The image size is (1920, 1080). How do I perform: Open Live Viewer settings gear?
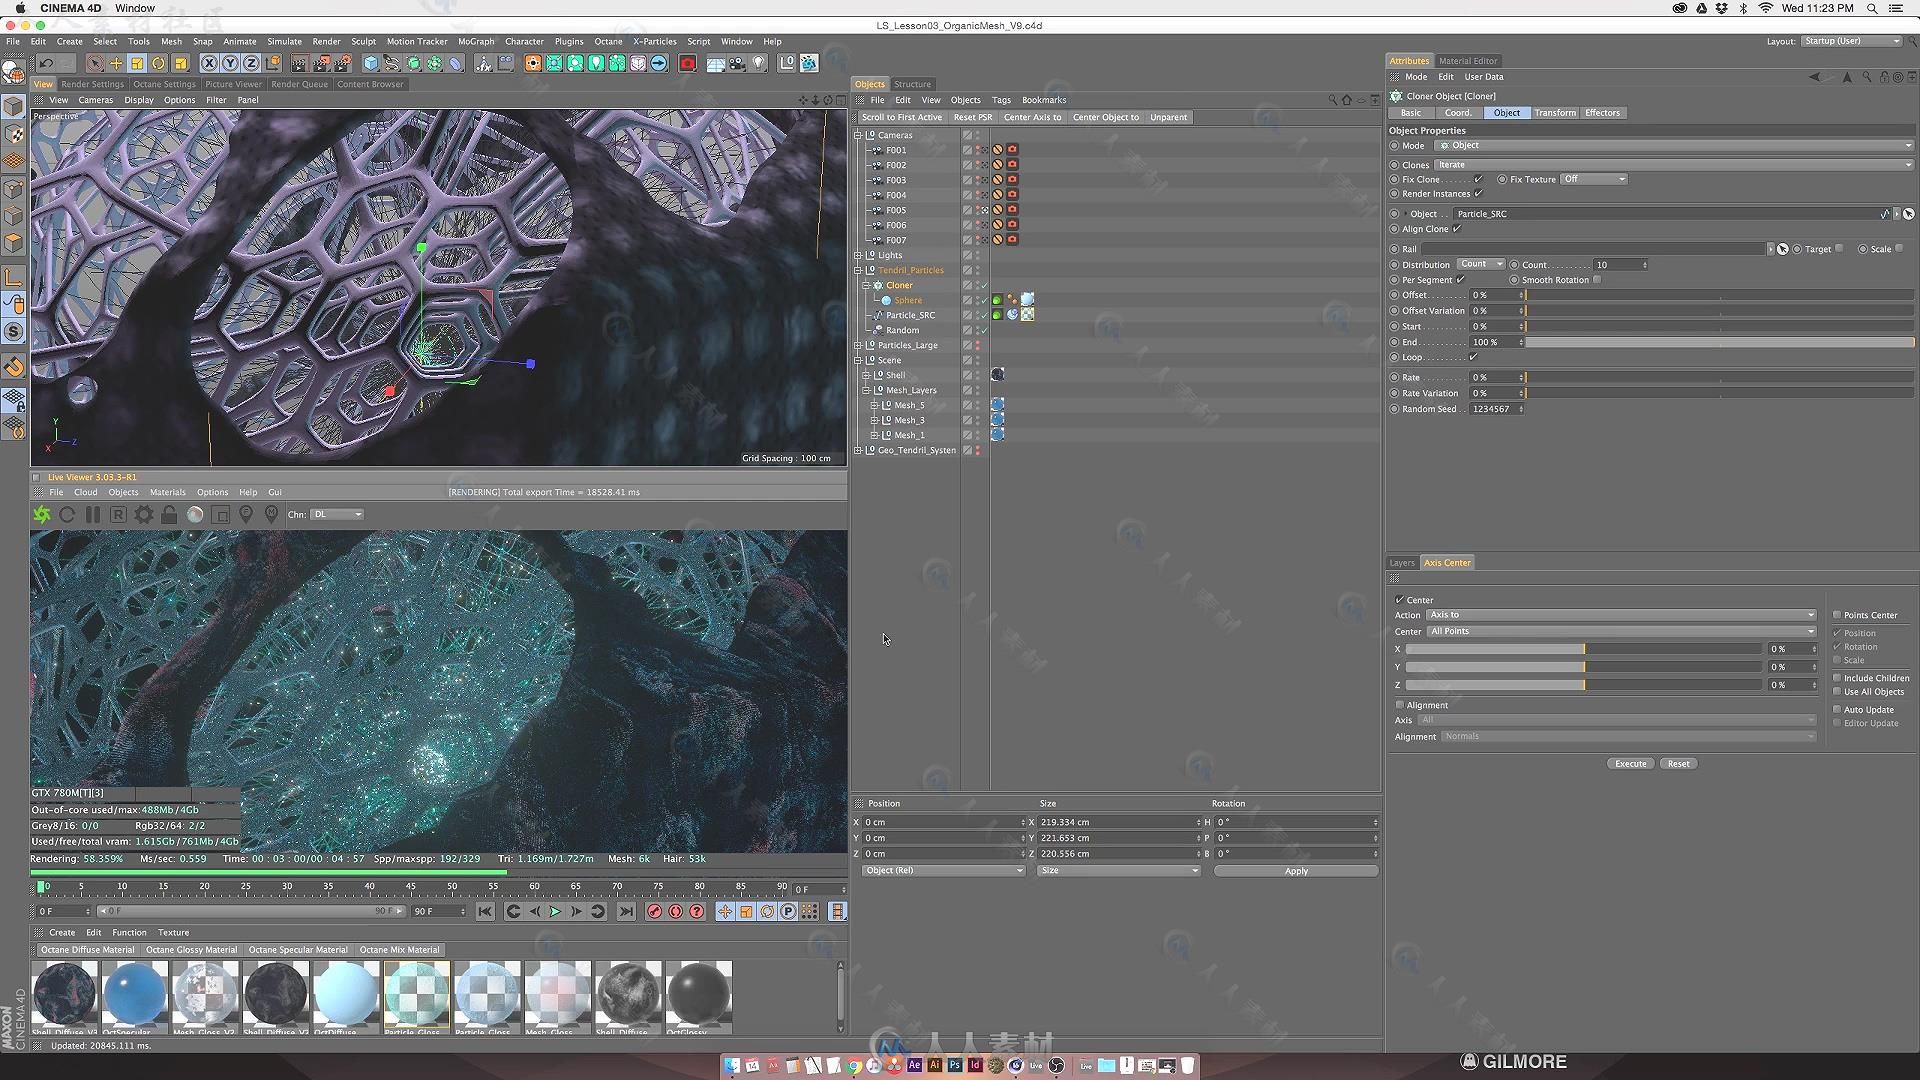pos(144,514)
